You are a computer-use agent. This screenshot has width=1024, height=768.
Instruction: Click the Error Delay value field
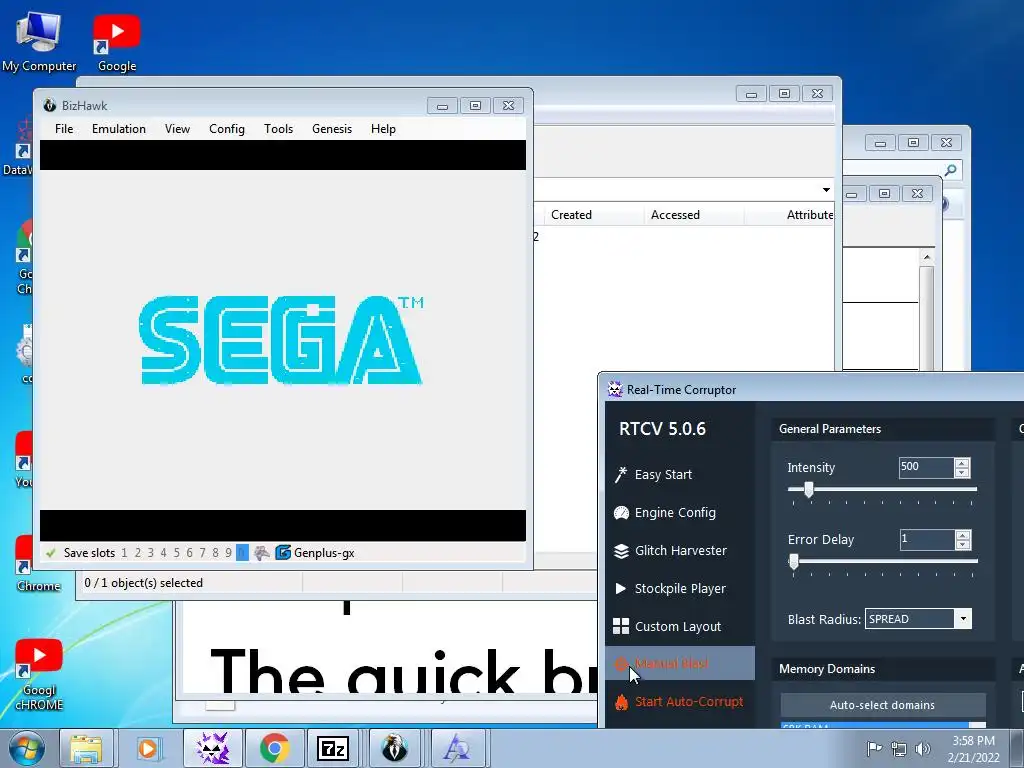click(x=927, y=539)
